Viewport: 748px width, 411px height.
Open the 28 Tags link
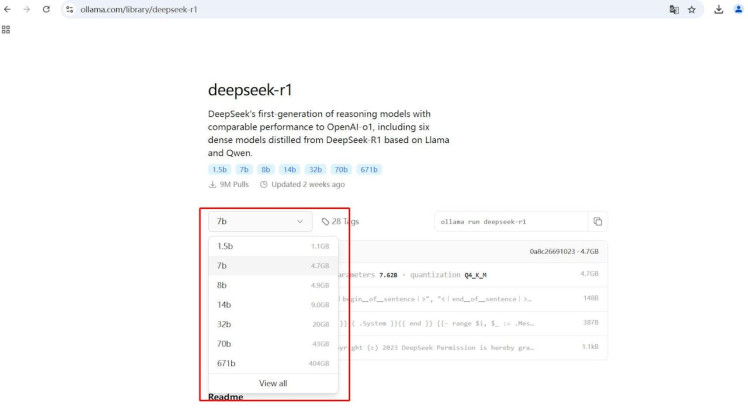coord(340,222)
